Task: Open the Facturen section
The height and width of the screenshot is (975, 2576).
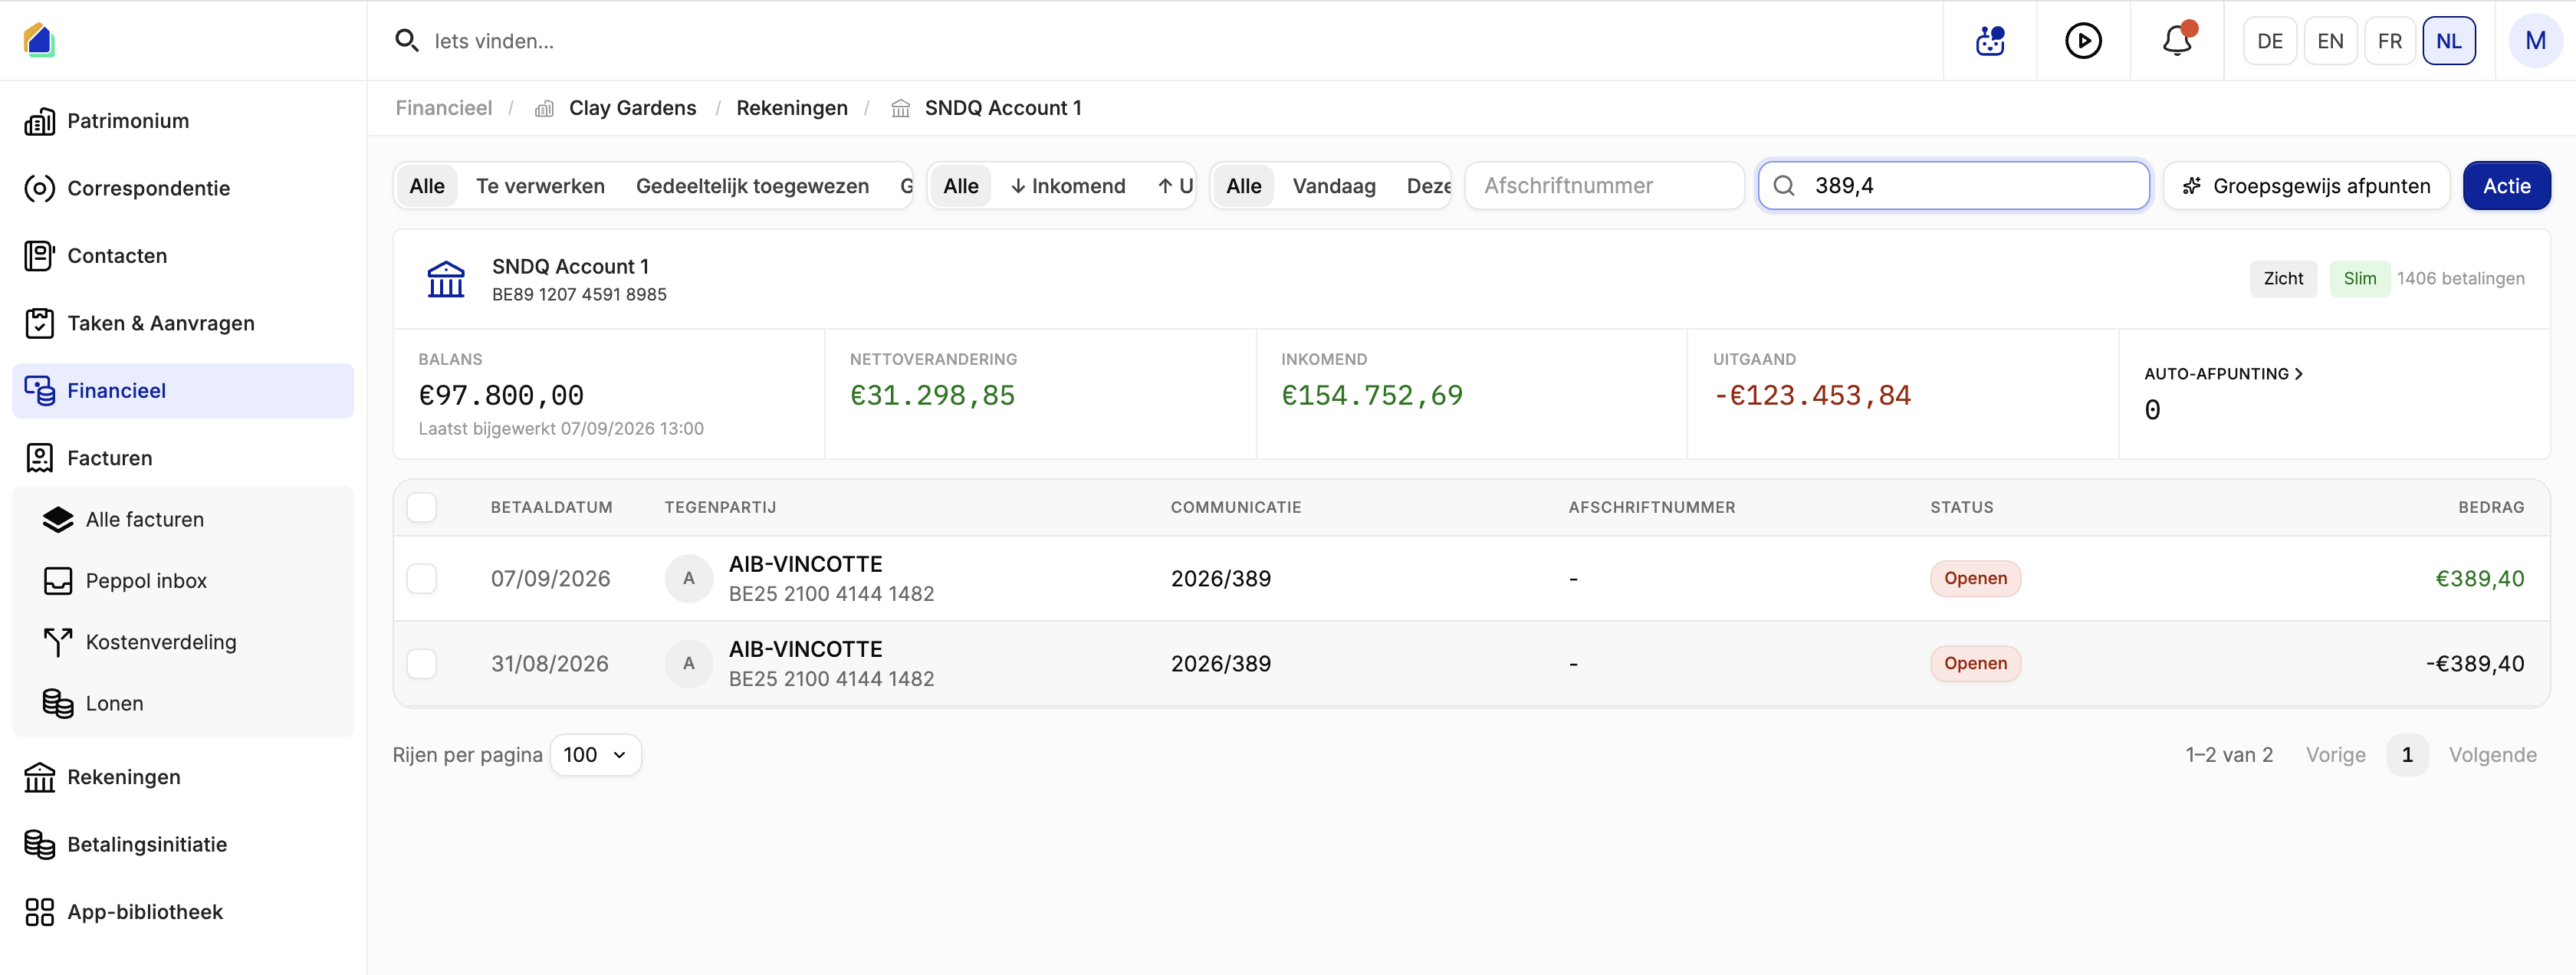Action: pos(183,458)
